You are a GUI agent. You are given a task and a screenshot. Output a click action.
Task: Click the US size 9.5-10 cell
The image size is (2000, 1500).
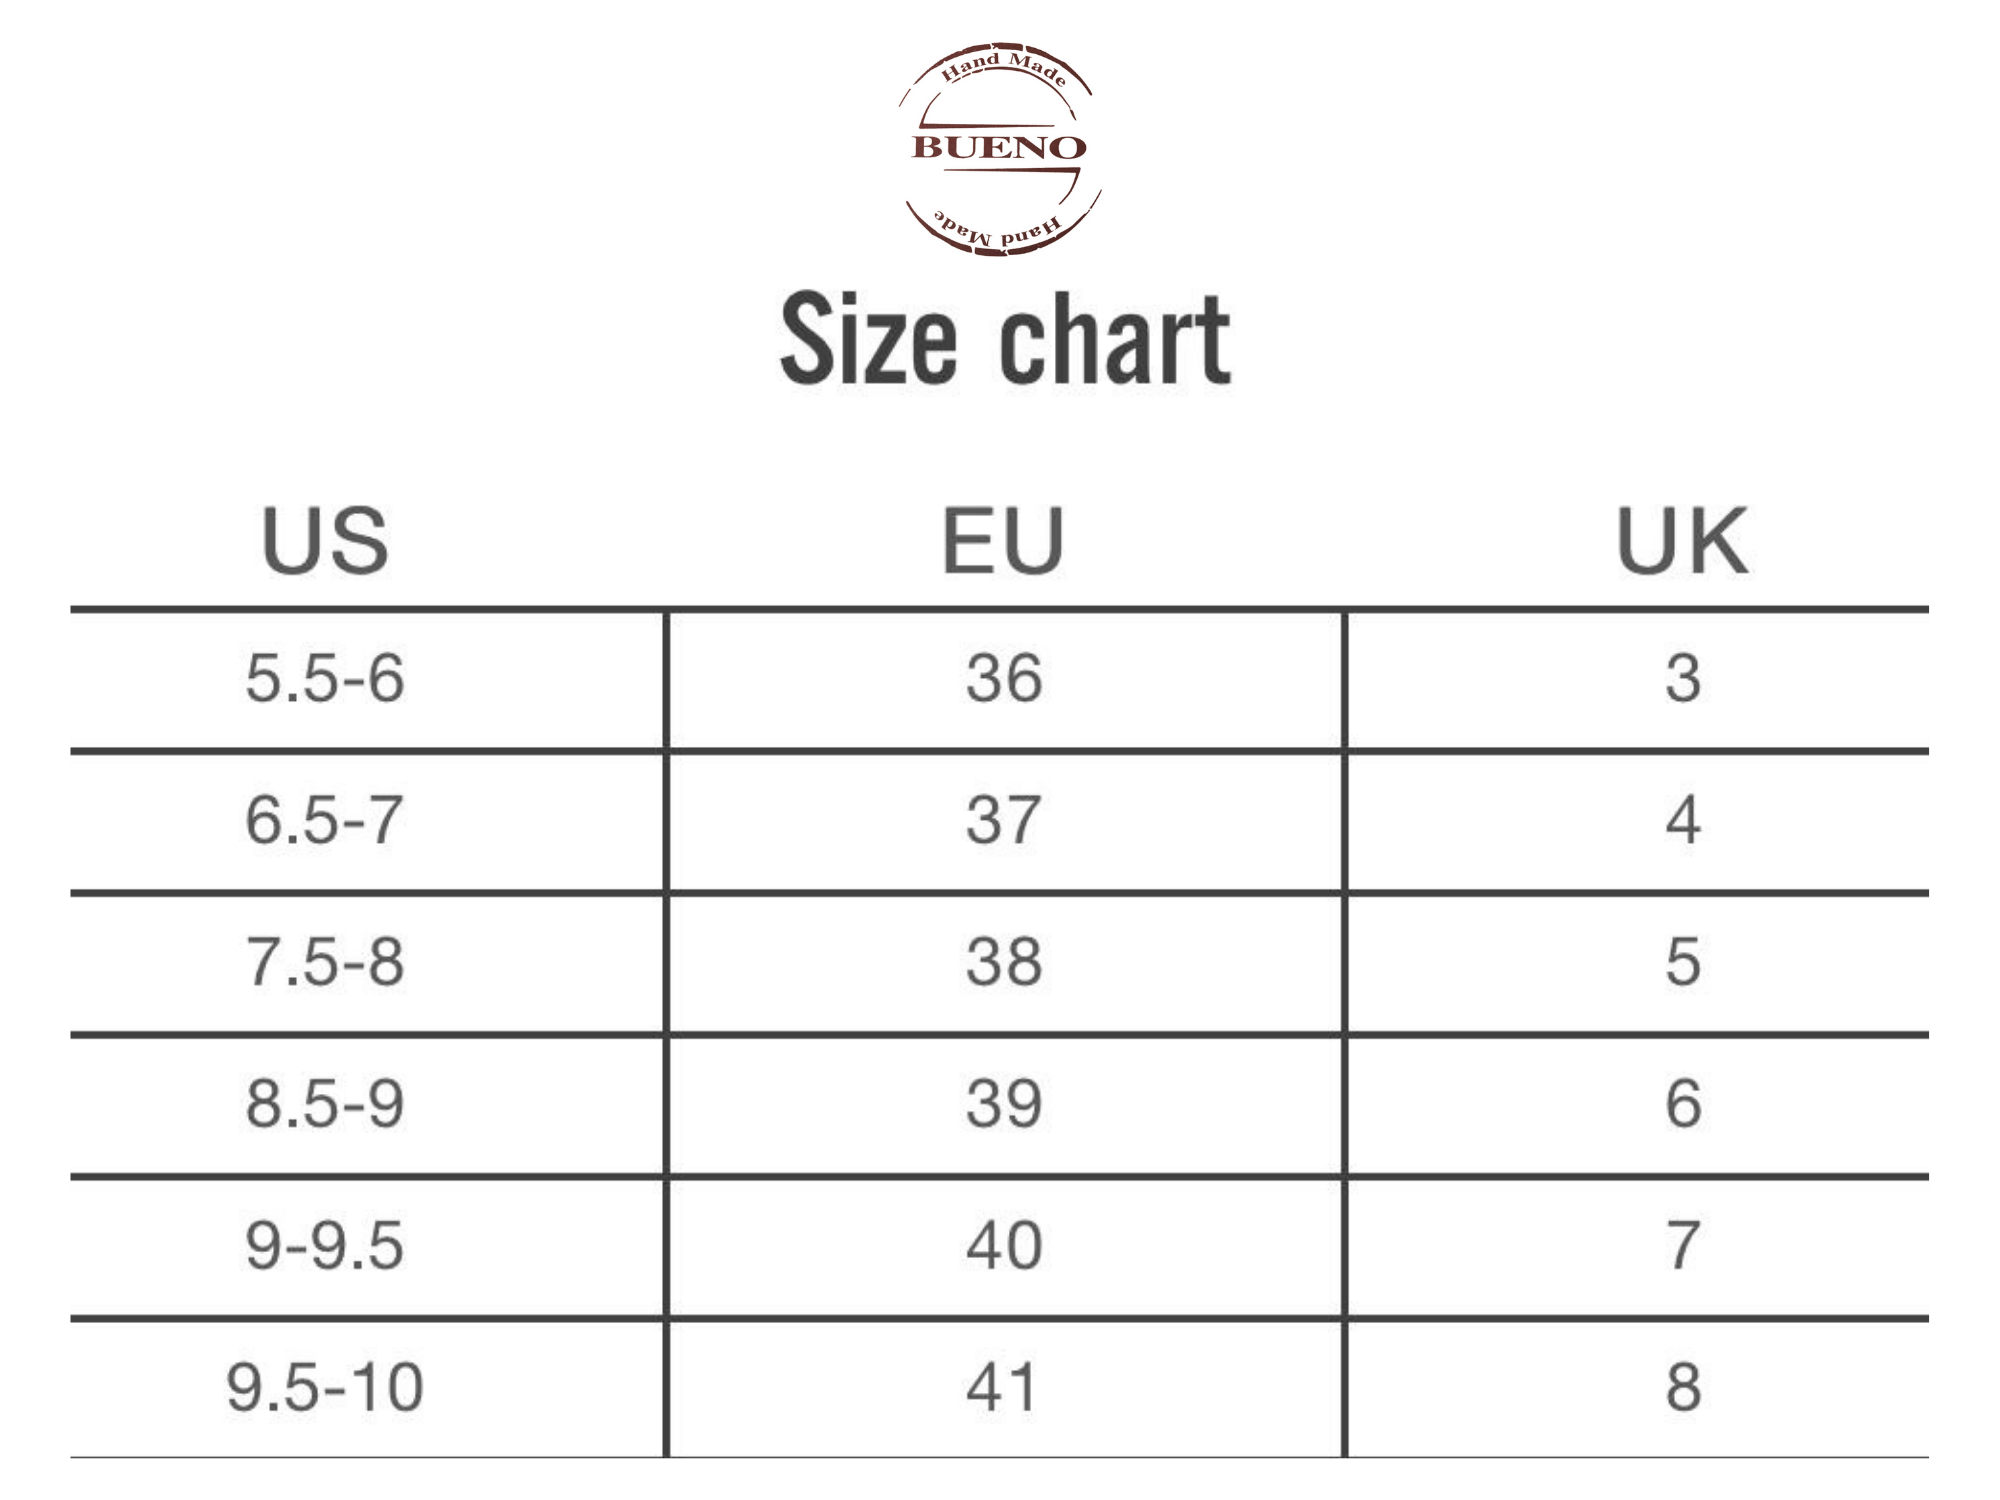[x=367, y=1389]
